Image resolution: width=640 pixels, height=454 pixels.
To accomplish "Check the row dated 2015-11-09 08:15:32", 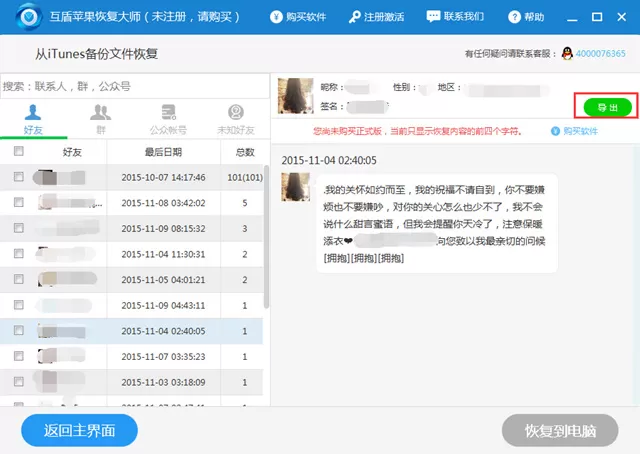I will [x=18, y=228].
